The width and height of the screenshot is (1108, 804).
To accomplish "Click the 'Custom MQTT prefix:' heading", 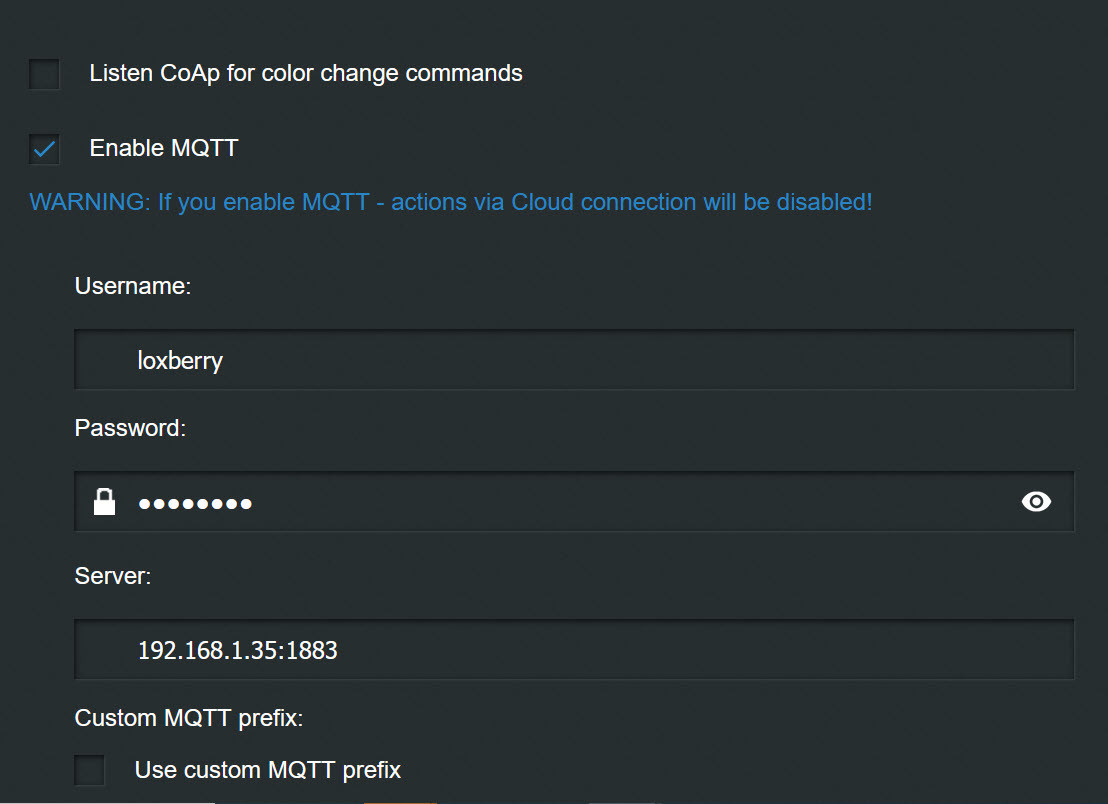I will [x=188, y=718].
